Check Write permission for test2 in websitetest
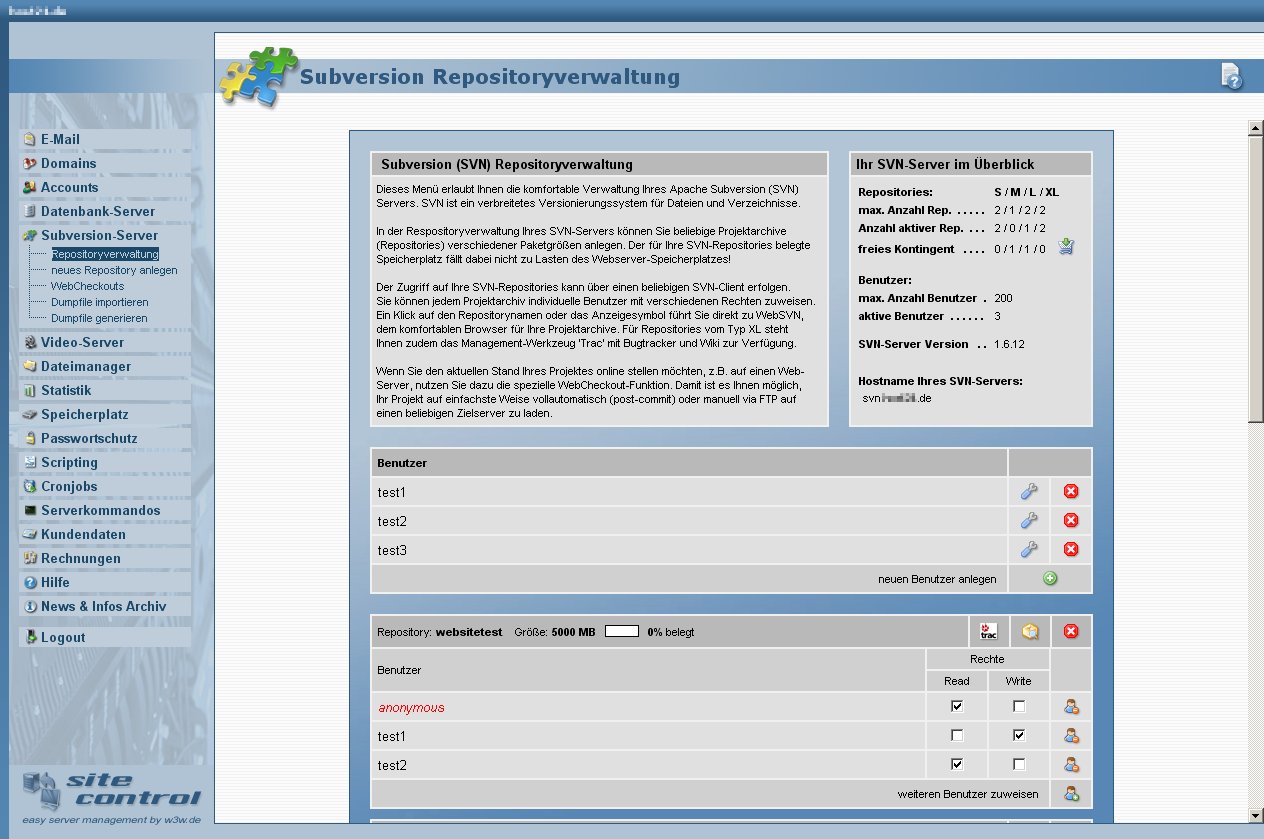 pos(1019,765)
